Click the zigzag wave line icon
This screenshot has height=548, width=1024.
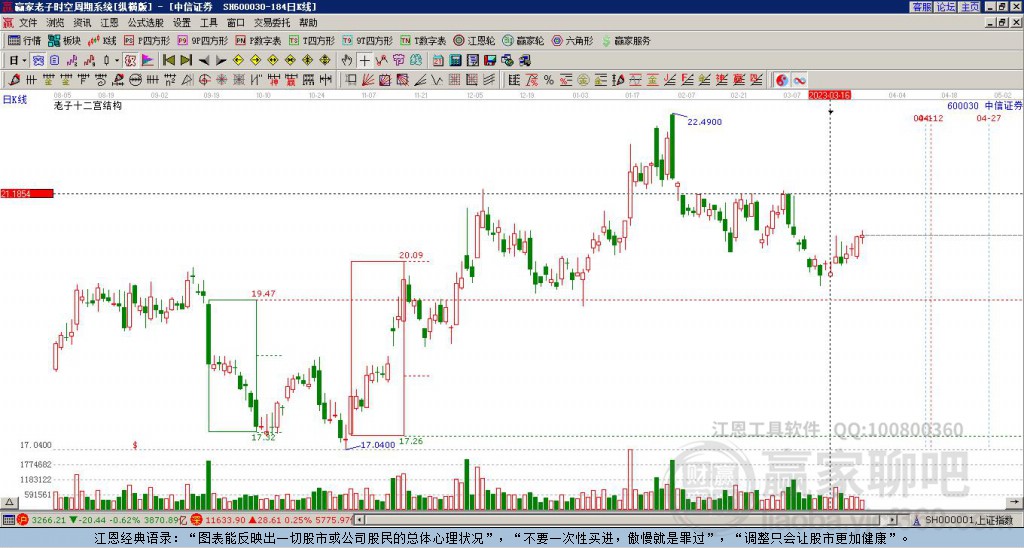pos(382,61)
